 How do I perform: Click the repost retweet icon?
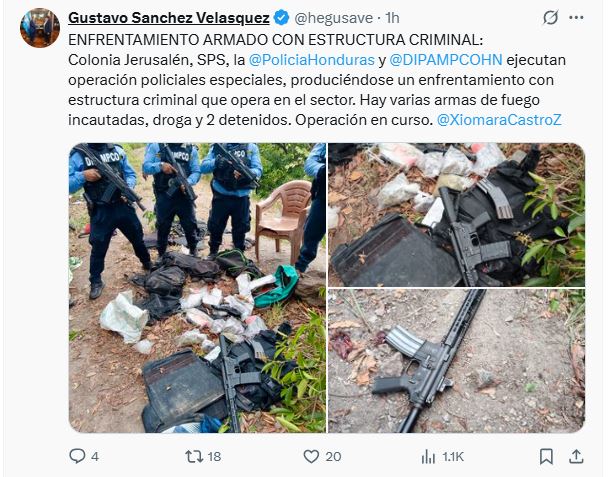point(194,456)
